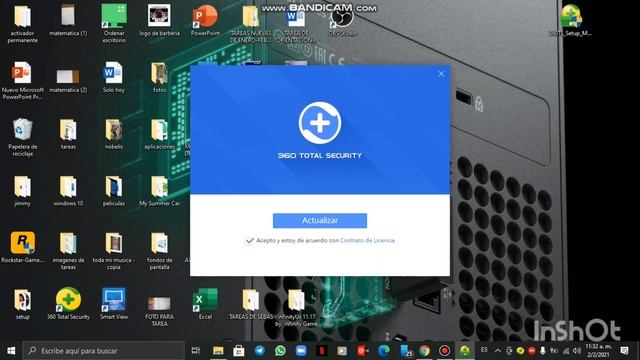Uncheck the license agreement acceptance checkbox
Screen dimensions: 640x360
coord(249,240)
